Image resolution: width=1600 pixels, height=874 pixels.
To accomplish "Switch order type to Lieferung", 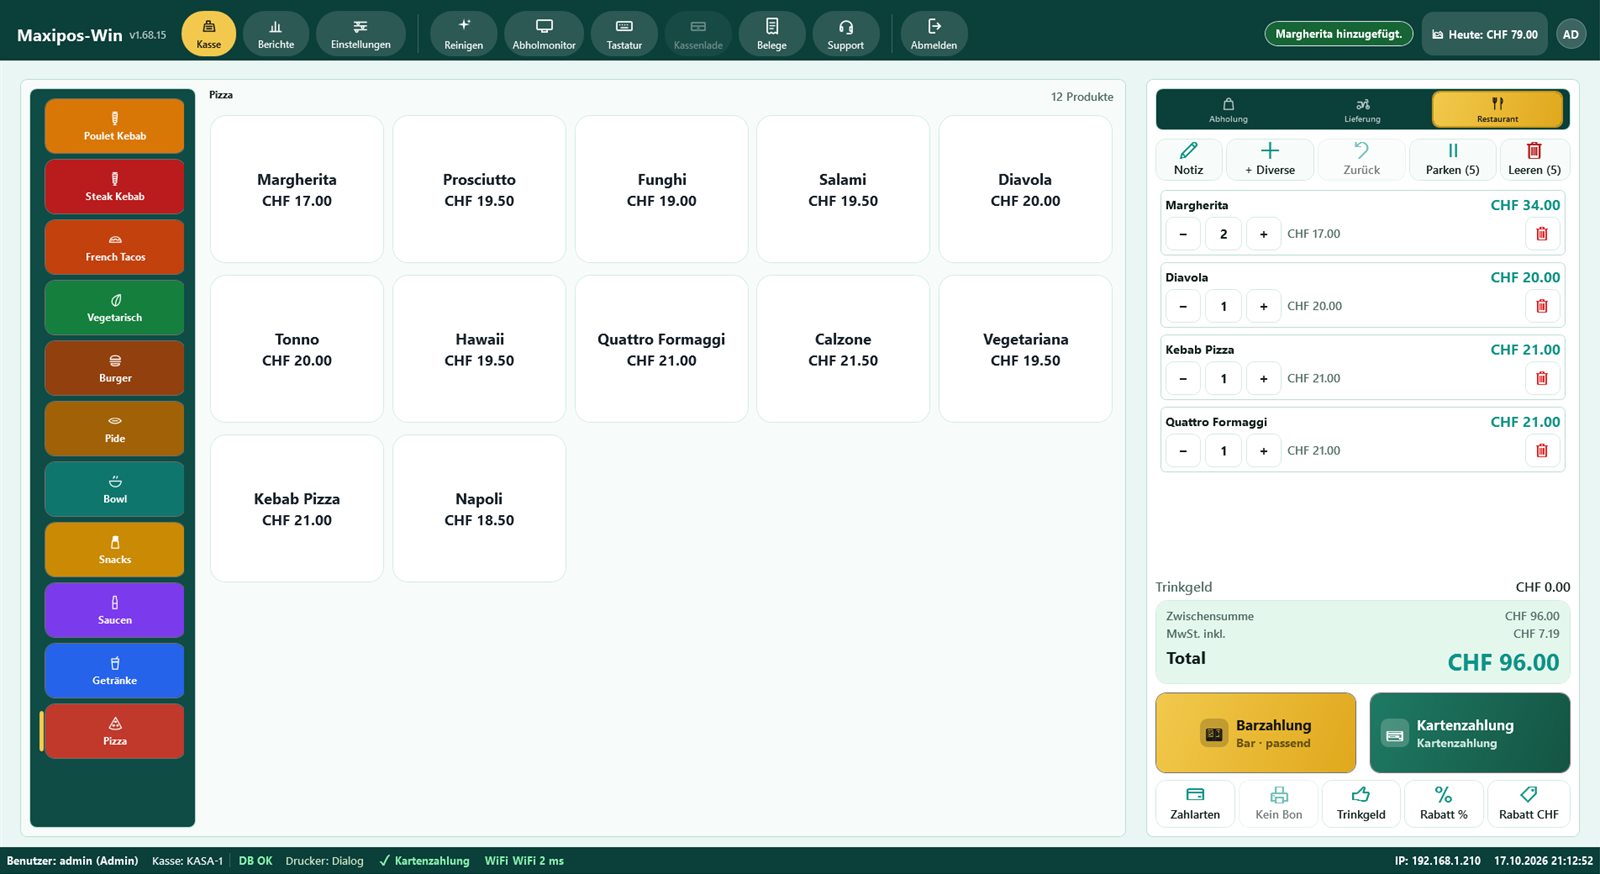I will [x=1362, y=109].
